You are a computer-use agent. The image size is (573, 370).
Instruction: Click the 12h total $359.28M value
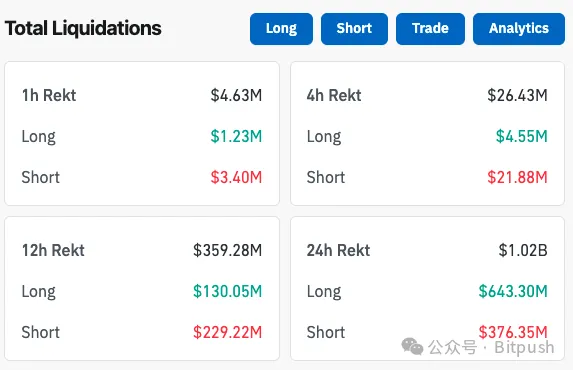227,250
